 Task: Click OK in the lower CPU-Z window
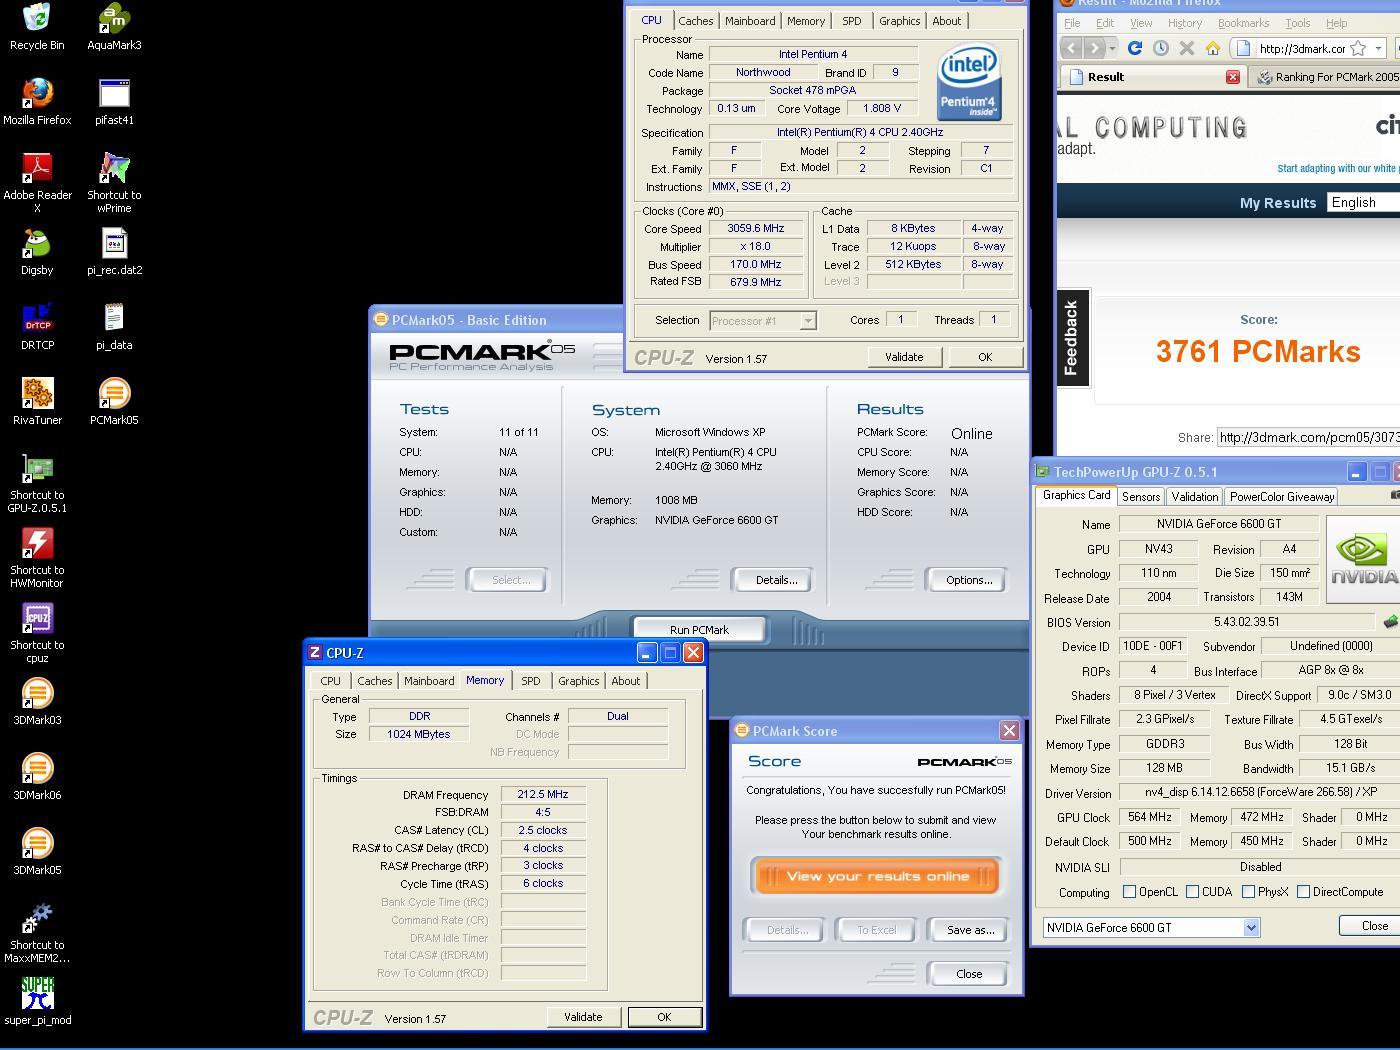664,1017
